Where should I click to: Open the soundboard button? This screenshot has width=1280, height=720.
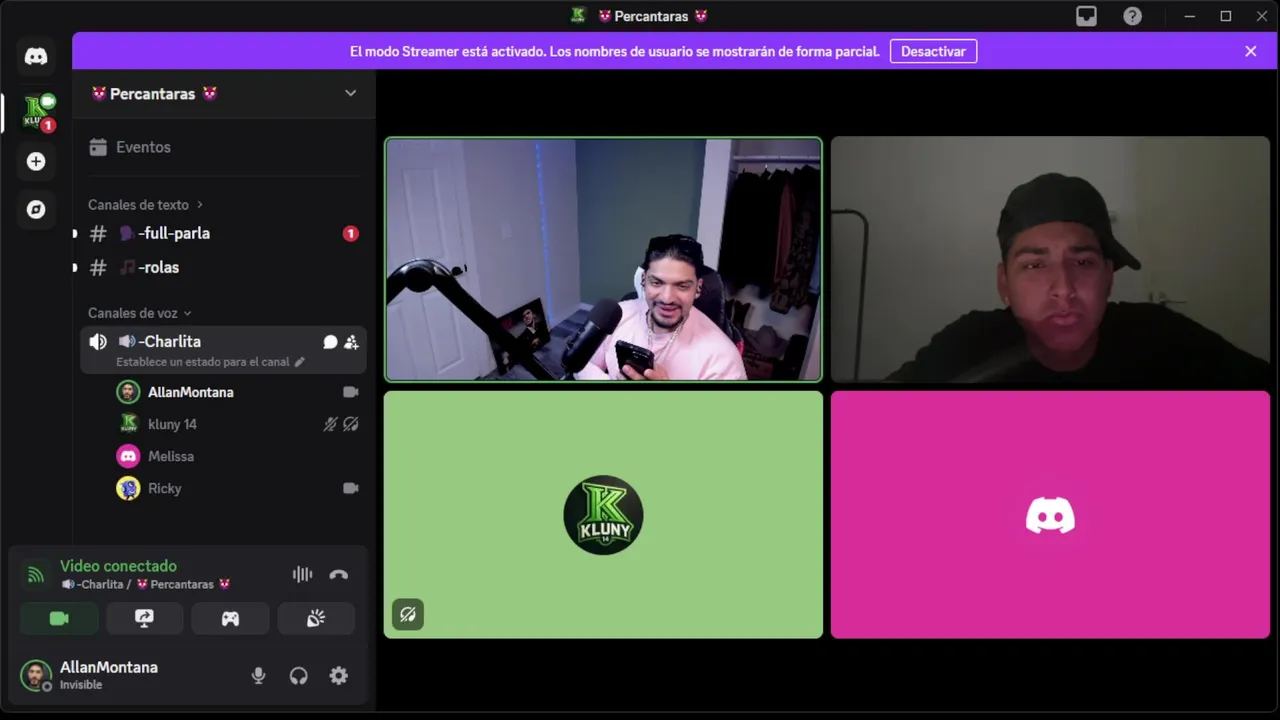click(316, 619)
